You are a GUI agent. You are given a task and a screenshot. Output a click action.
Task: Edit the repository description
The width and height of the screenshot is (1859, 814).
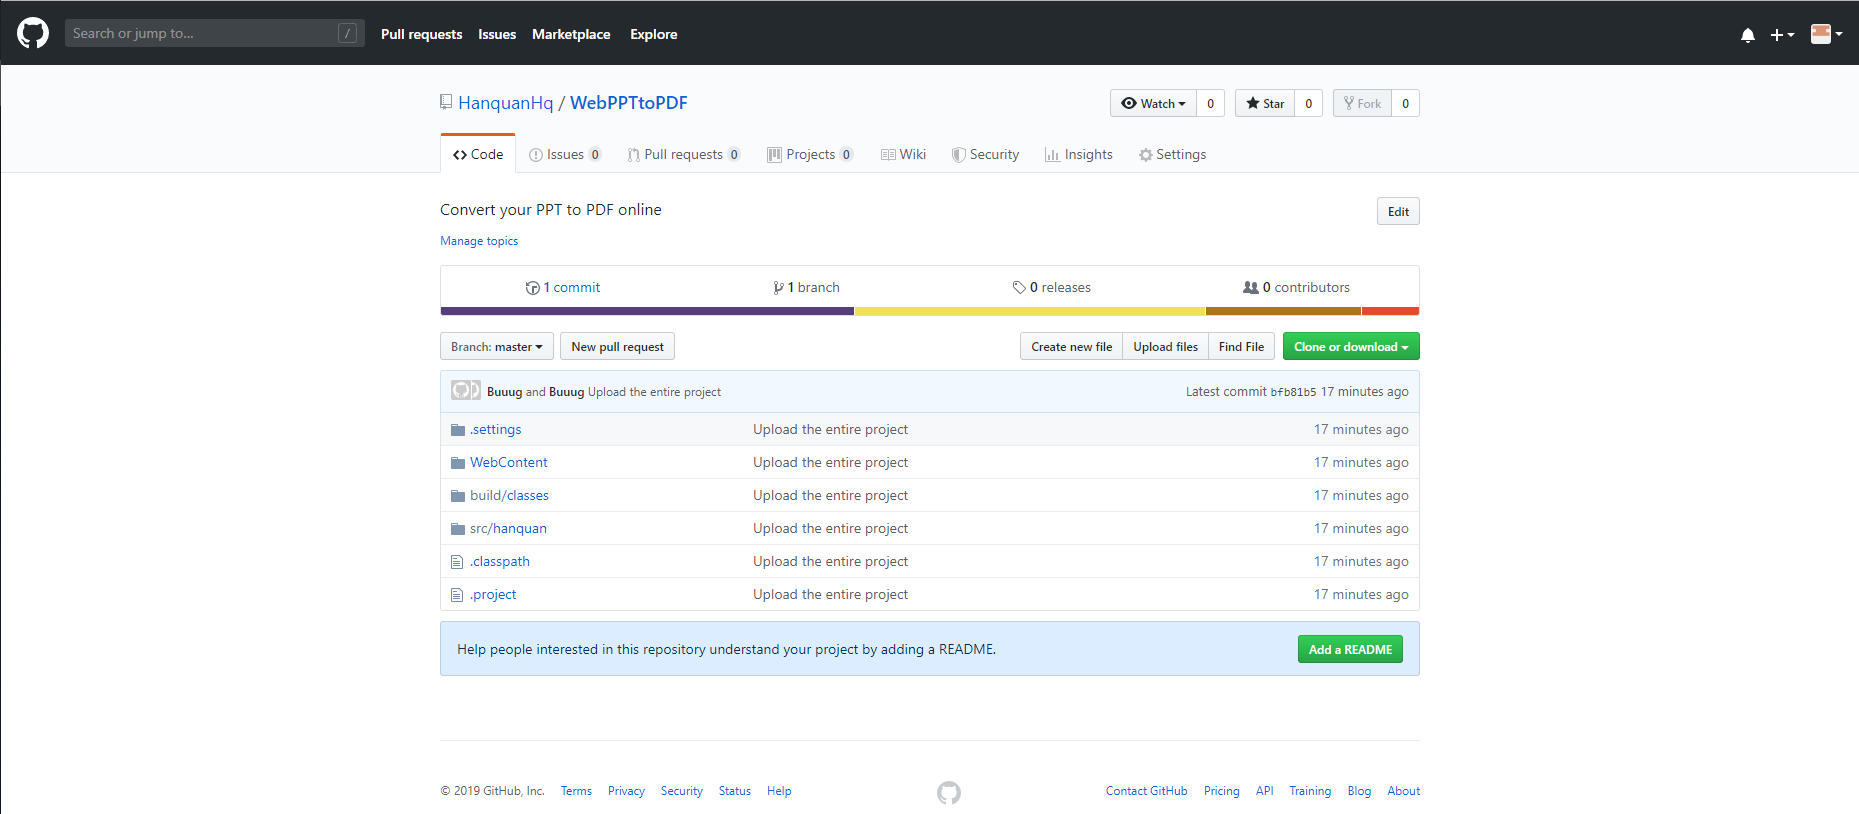1398,211
